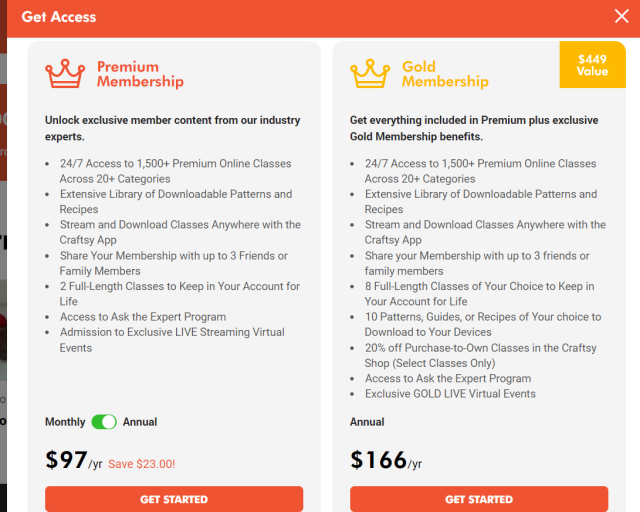Screen dimensions: 640x512
Task: Click the Gold Membership crown icon
Action: click(369, 74)
